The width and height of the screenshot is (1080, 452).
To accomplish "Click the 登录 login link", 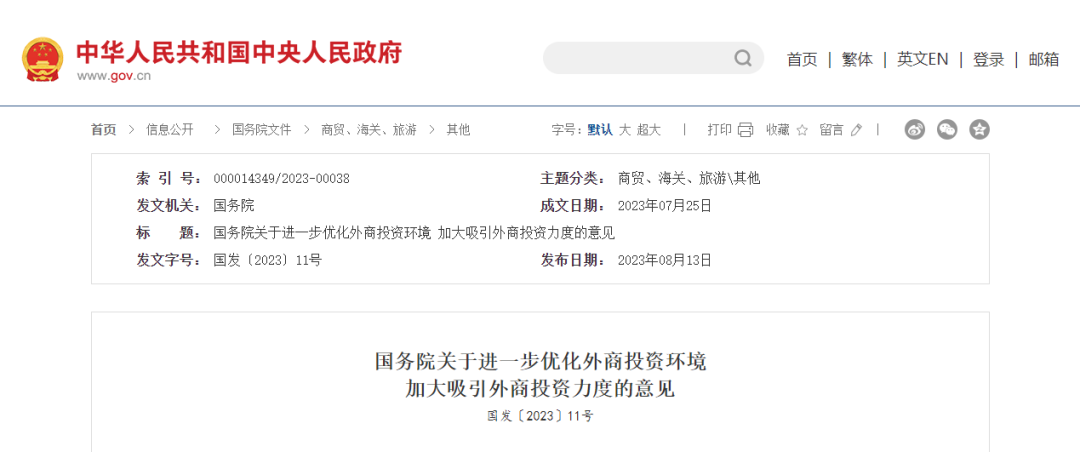I will pos(988,60).
